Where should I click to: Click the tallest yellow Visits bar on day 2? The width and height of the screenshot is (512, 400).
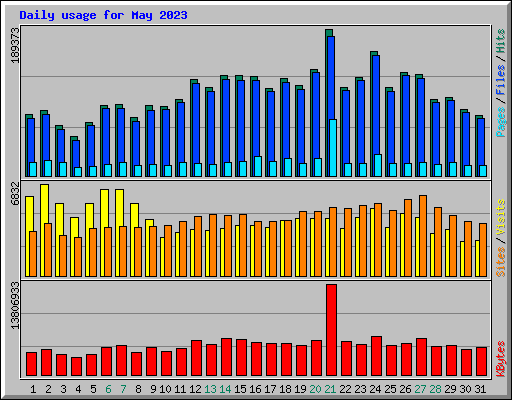click(x=44, y=203)
